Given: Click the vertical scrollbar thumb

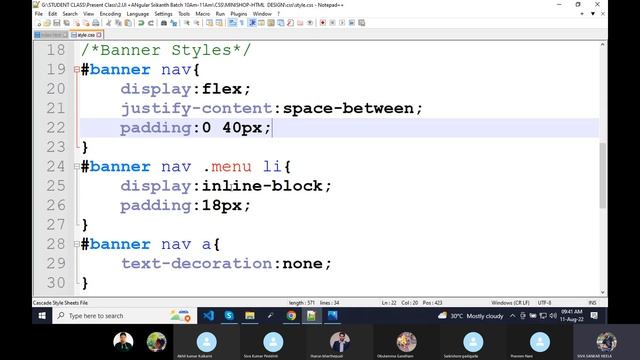Looking at the screenshot, I should coord(602,176).
